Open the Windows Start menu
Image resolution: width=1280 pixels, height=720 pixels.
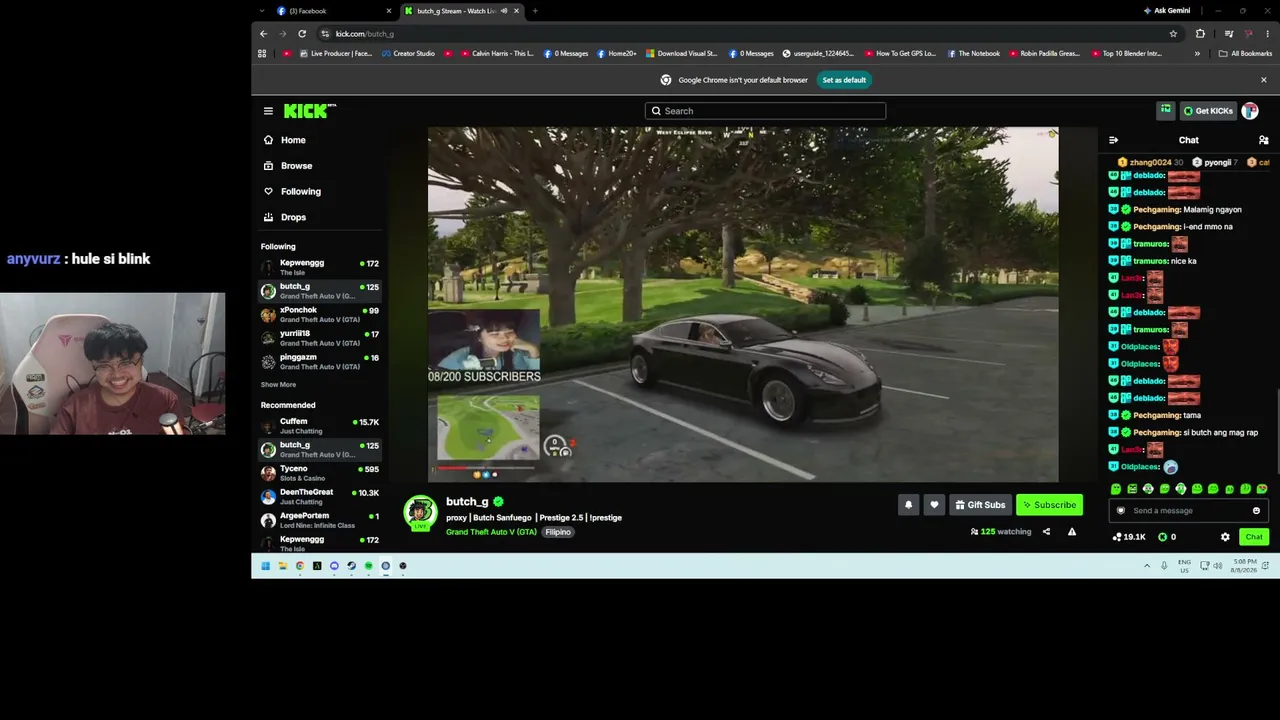click(265, 566)
